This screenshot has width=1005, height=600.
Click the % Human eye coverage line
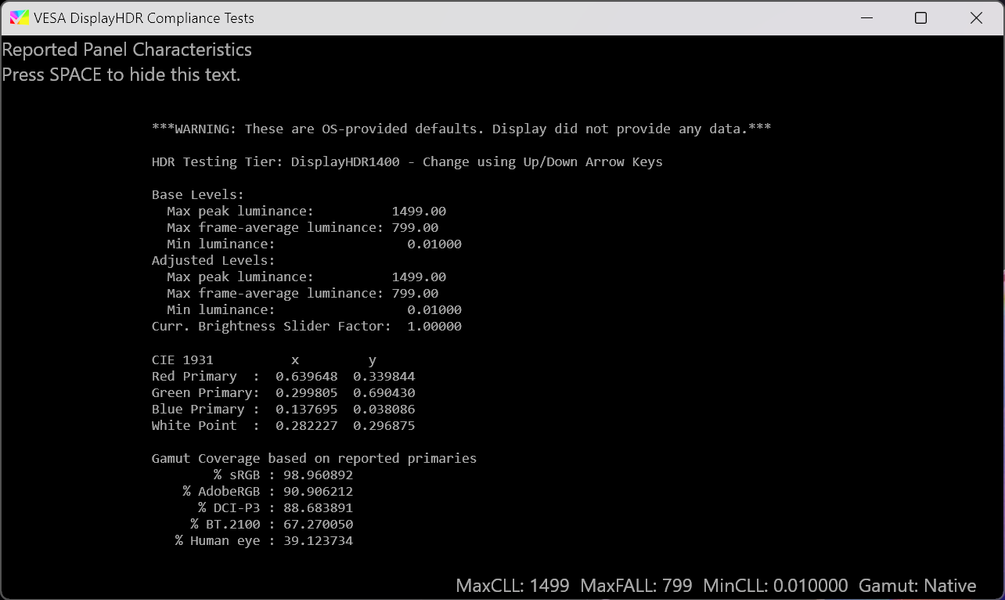[264, 541]
